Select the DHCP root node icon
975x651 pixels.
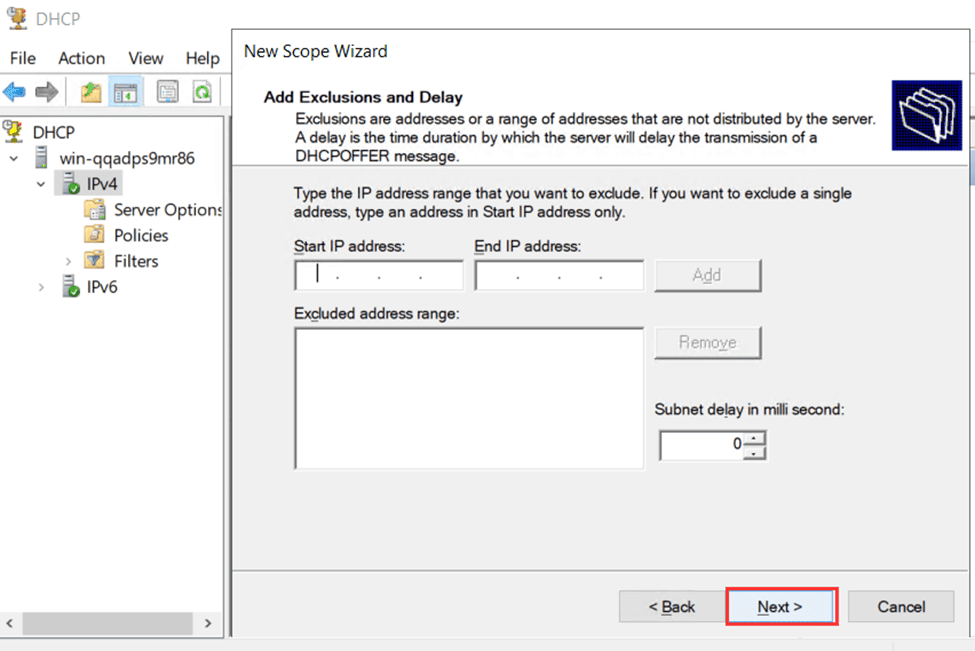[13, 132]
